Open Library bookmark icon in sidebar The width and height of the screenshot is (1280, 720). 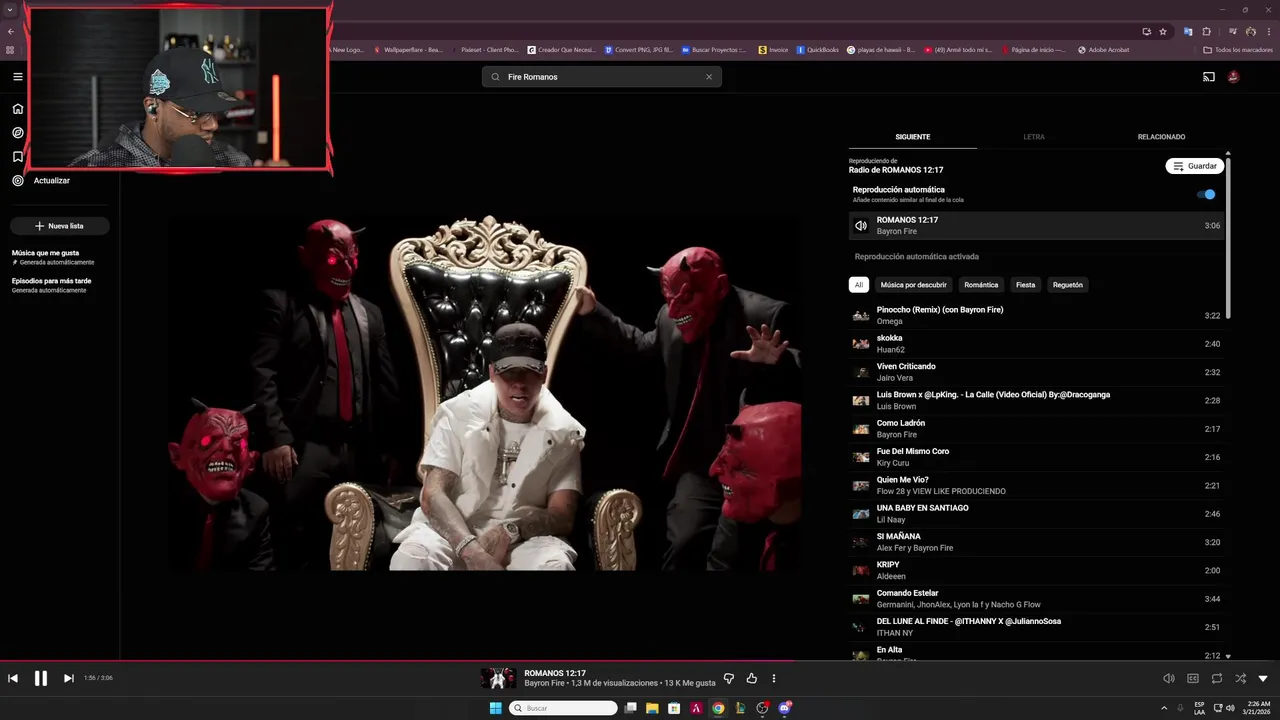click(18, 157)
